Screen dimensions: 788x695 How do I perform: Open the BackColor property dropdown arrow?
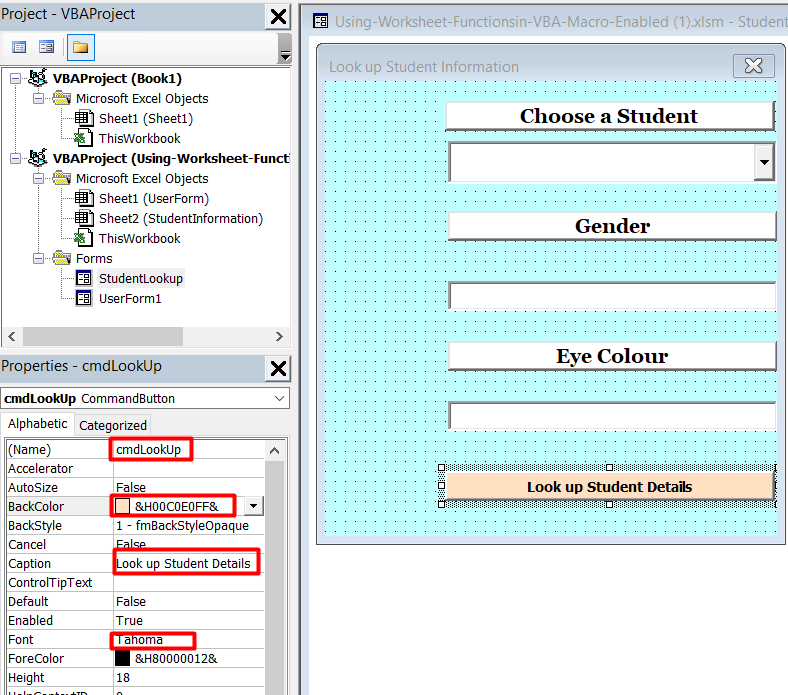(254, 506)
